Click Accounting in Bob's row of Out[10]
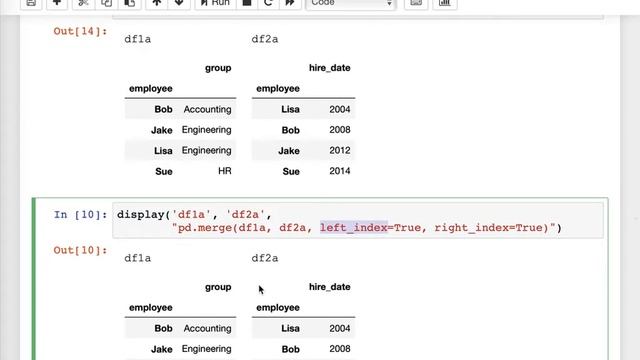The image size is (640, 360). click(207, 329)
